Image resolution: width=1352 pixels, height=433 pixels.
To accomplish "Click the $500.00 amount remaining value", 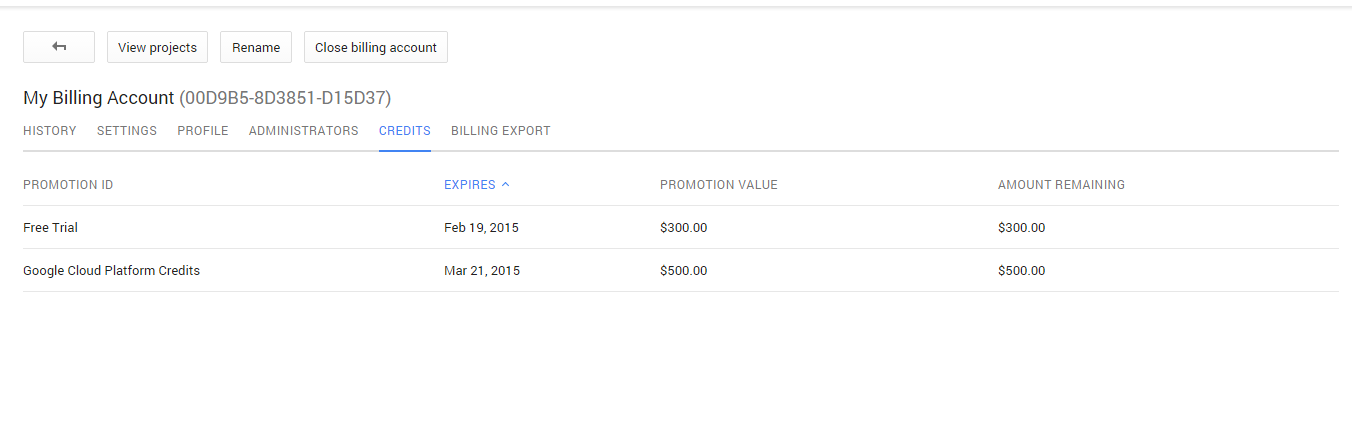I will point(1021,271).
